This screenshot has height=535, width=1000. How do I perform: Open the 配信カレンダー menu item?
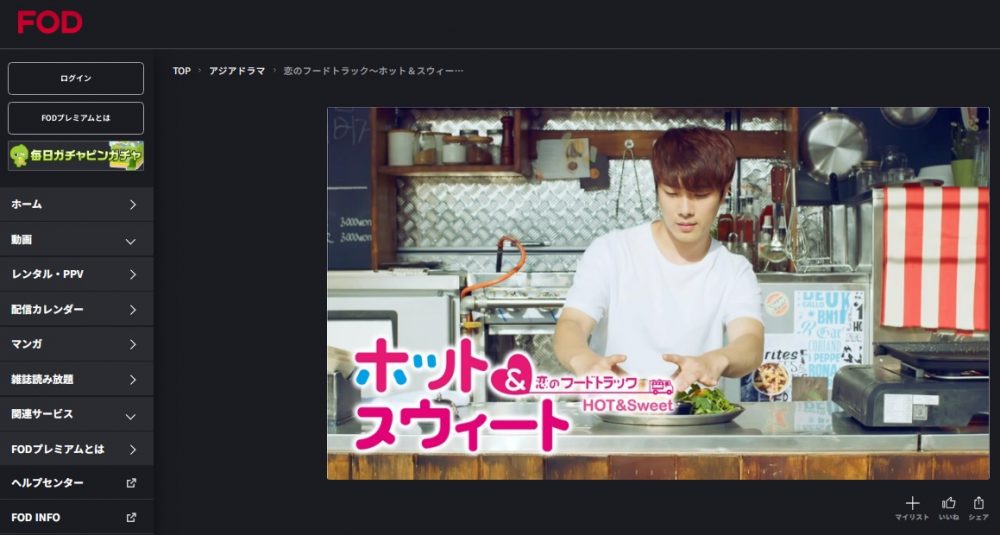77,309
